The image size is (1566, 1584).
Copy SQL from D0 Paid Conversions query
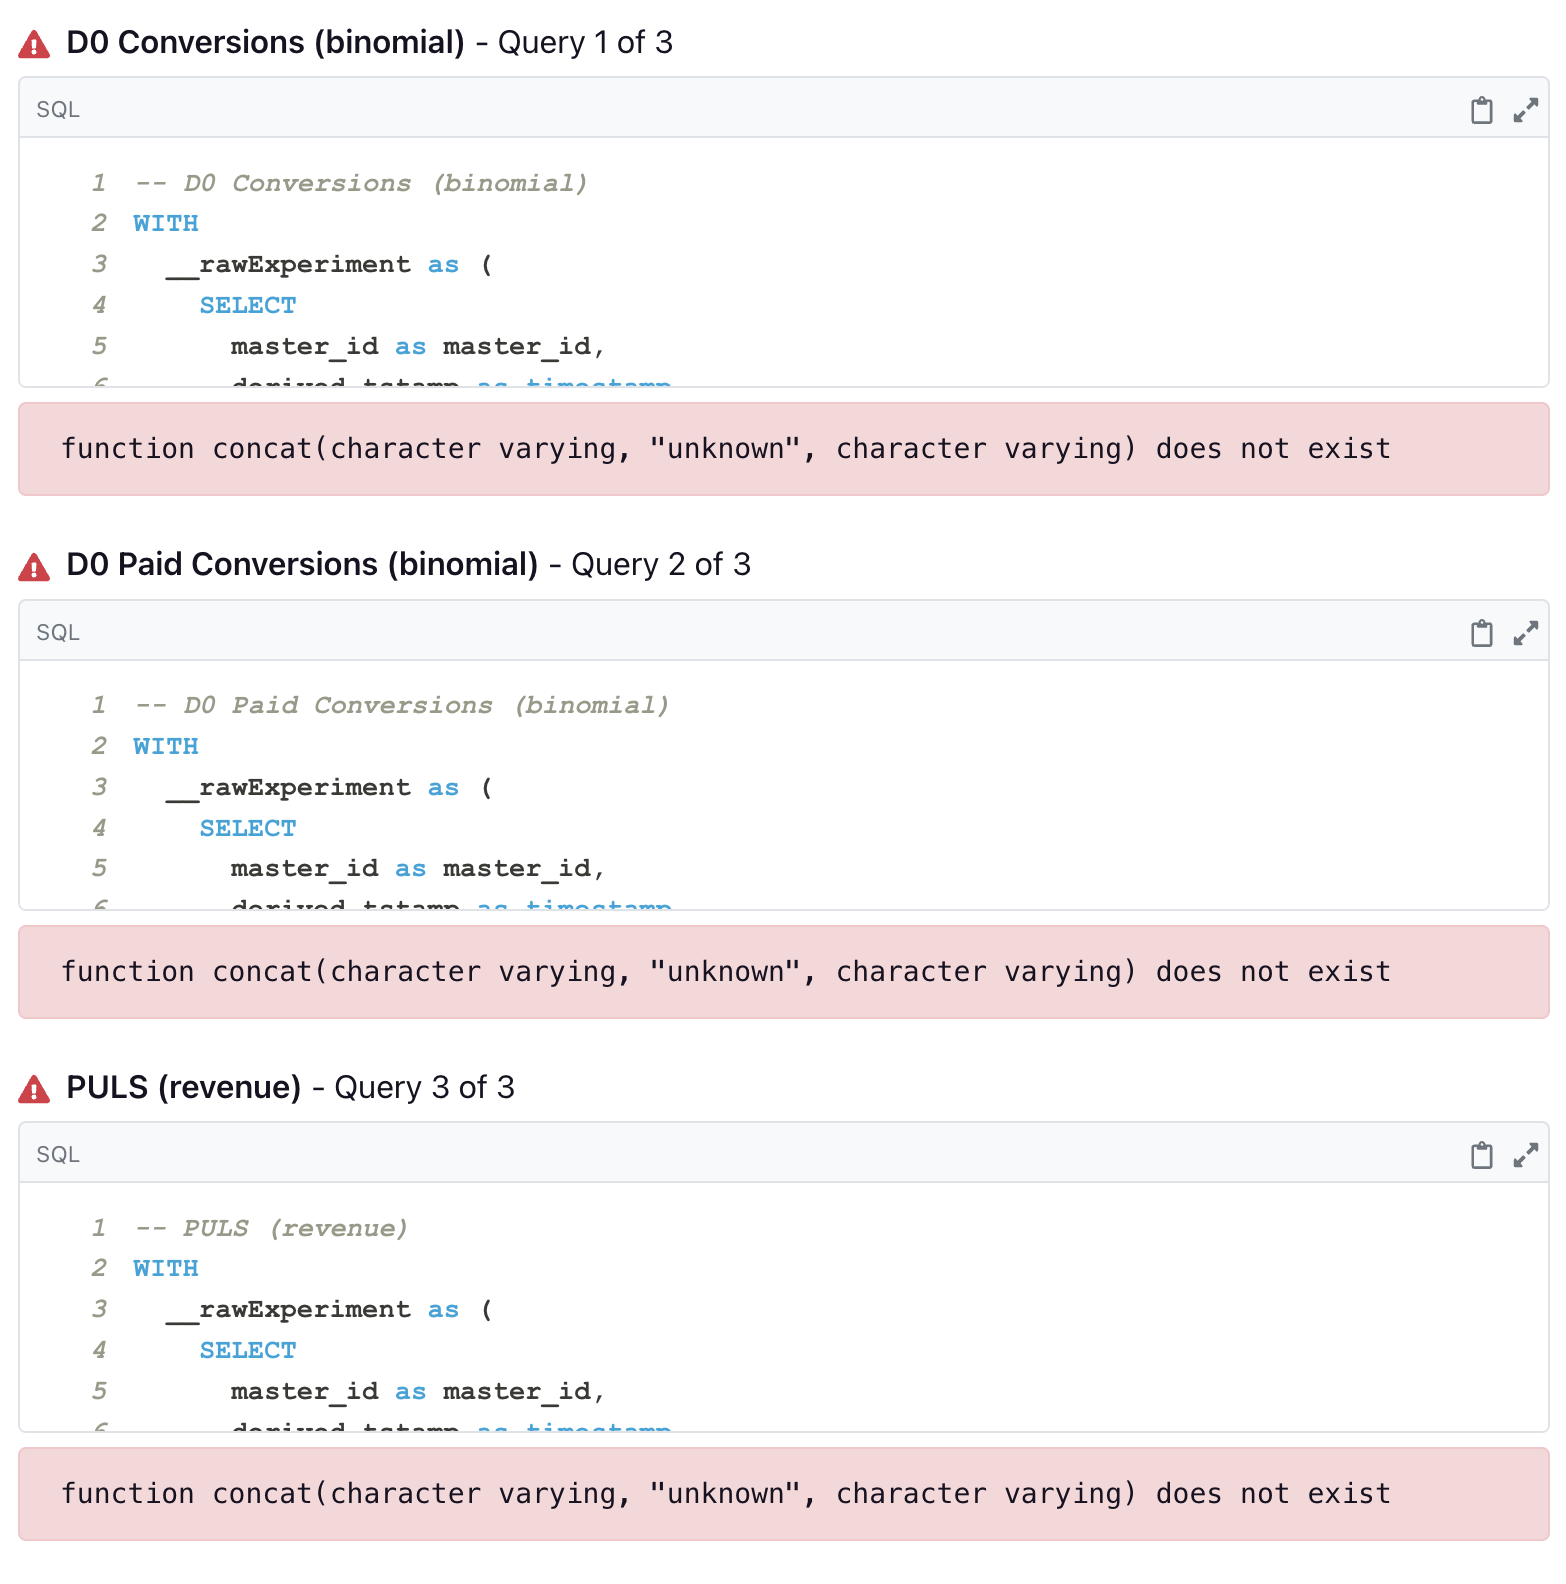[x=1483, y=632]
